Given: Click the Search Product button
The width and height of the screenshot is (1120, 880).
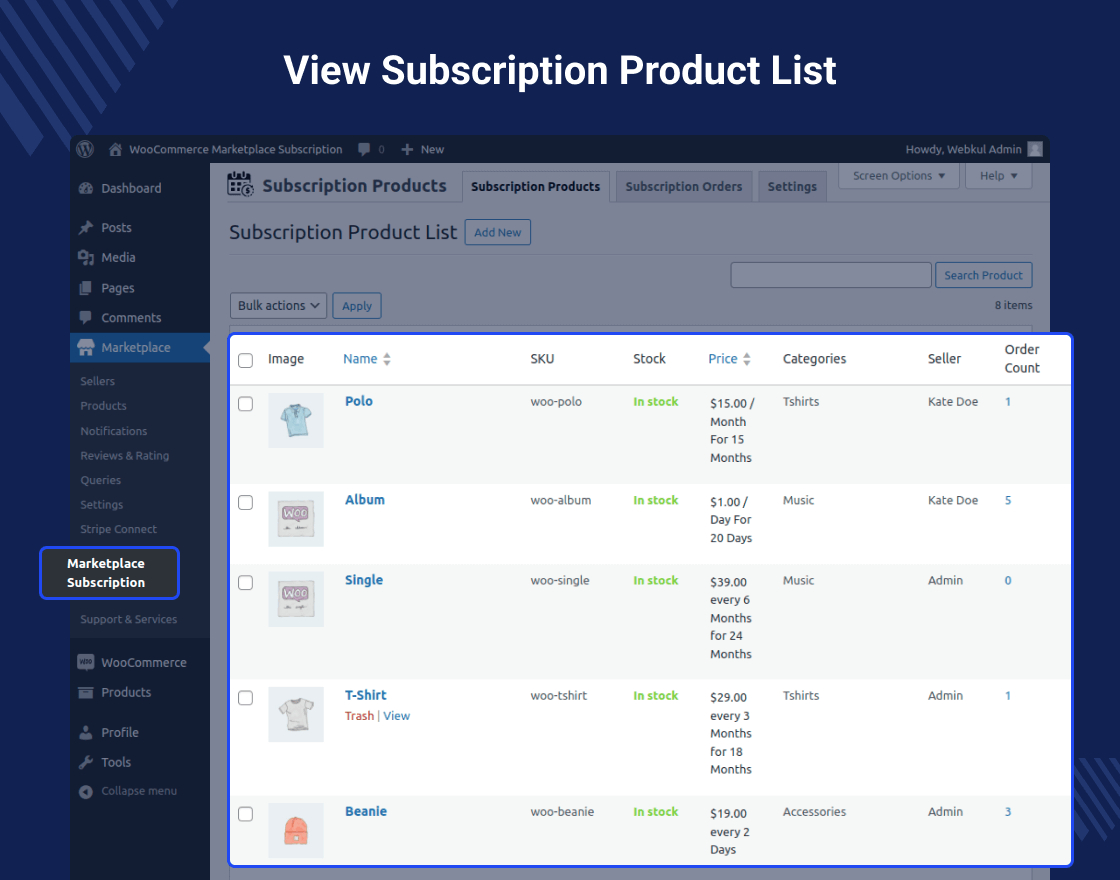Looking at the screenshot, I should click(x=984, y=275).
